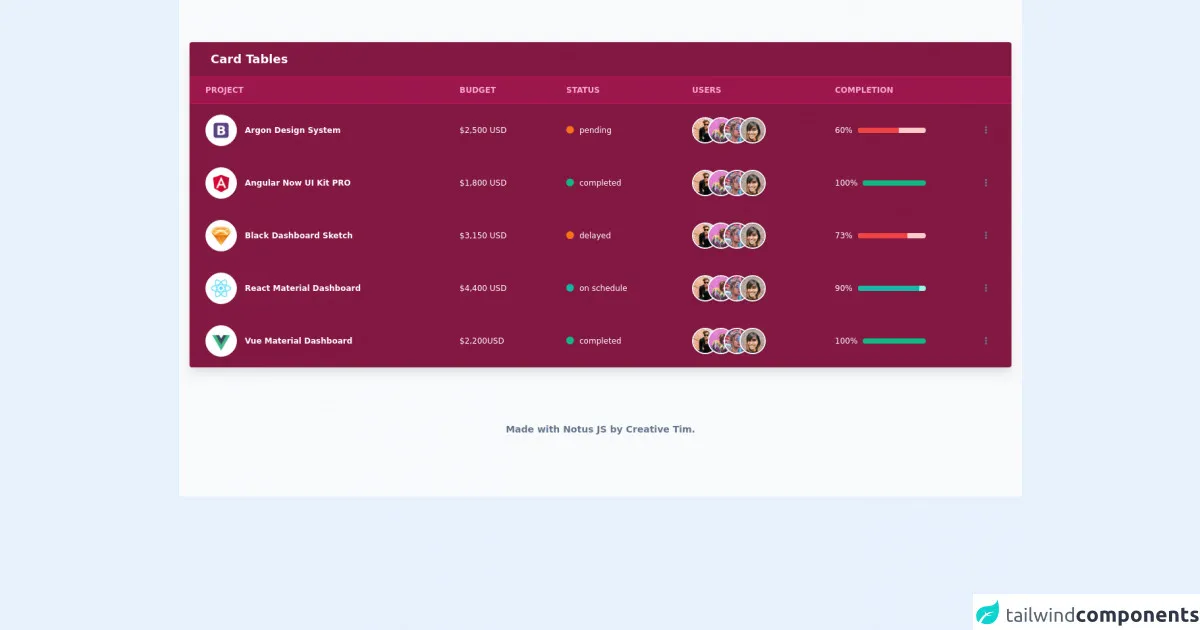The image size is (1200, 630).
Task: Click the Project column header
Action: [224, 90]
